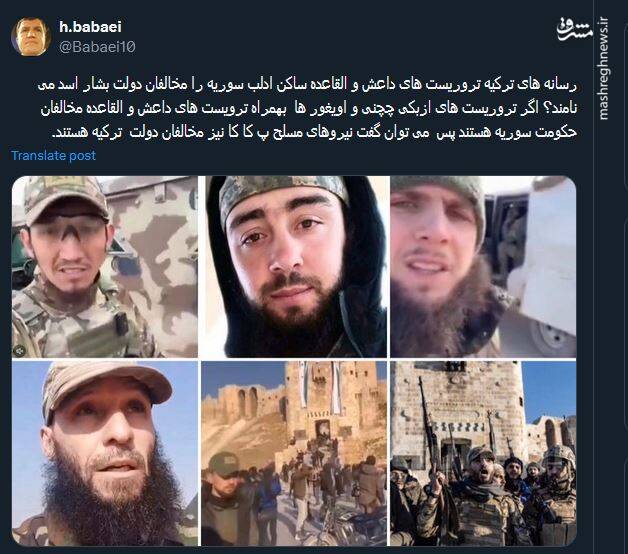Open photo of soldier wearing sunglasses
This screenshot has height=554, width=628.
click(x=105, y=267)
